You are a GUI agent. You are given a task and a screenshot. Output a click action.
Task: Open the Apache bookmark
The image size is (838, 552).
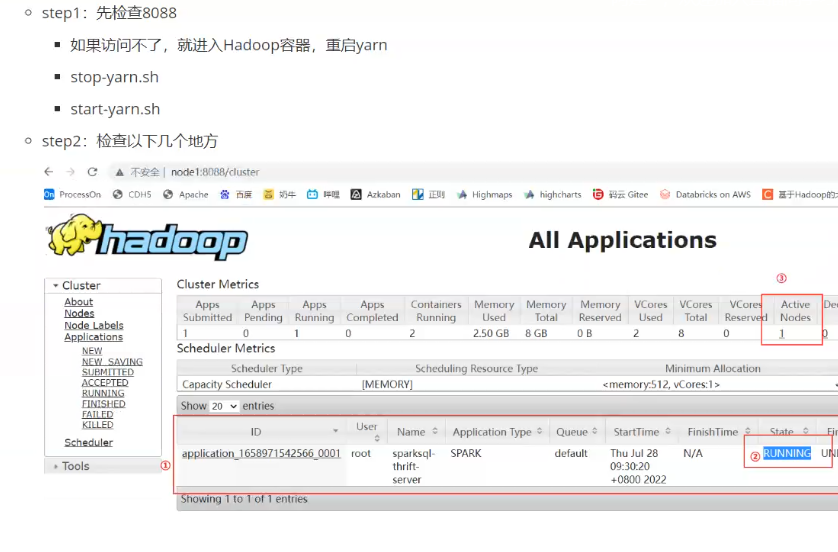pyautogui.click(x=185, y=195)
